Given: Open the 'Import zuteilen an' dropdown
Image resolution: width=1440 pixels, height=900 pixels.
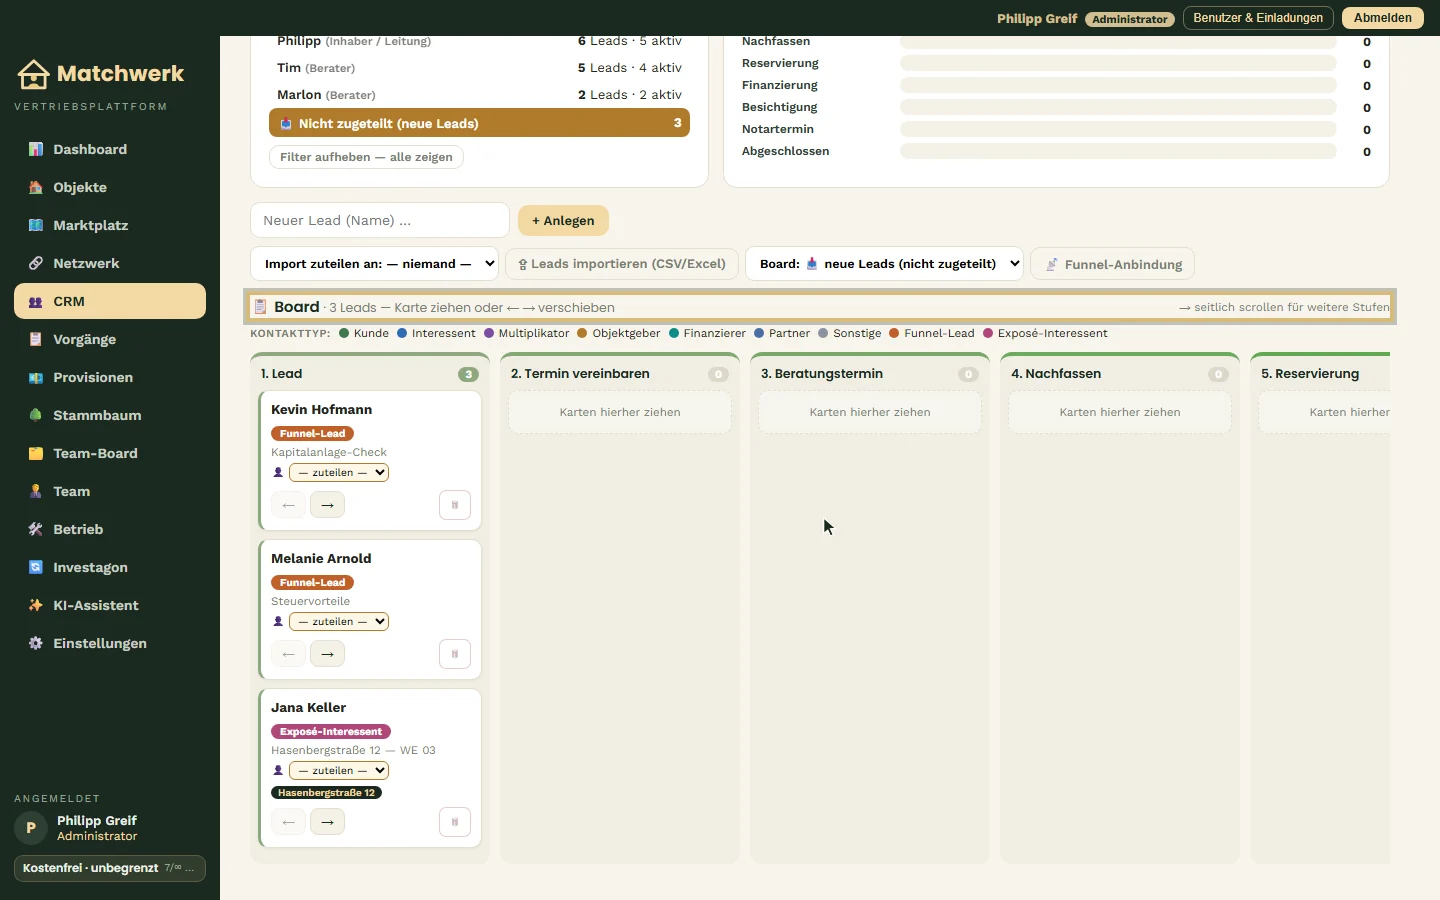Looking at the screenshot, I should (375, 264).
